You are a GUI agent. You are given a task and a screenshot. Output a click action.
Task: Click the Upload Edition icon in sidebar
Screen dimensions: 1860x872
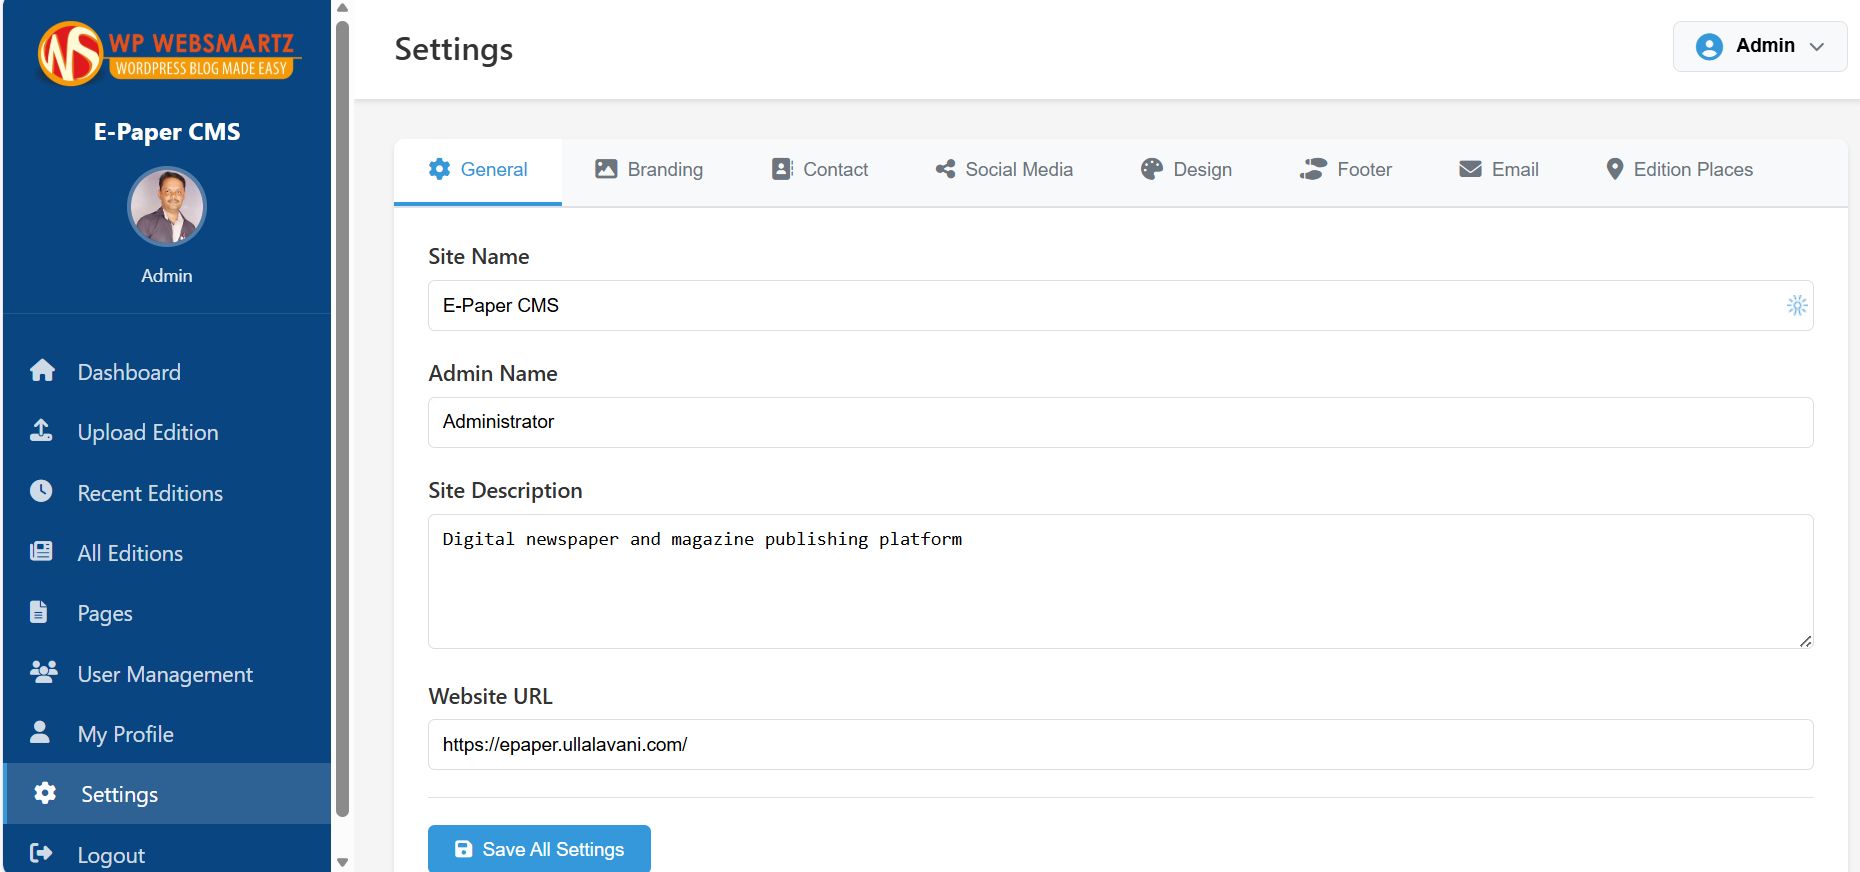coord(41,431)
